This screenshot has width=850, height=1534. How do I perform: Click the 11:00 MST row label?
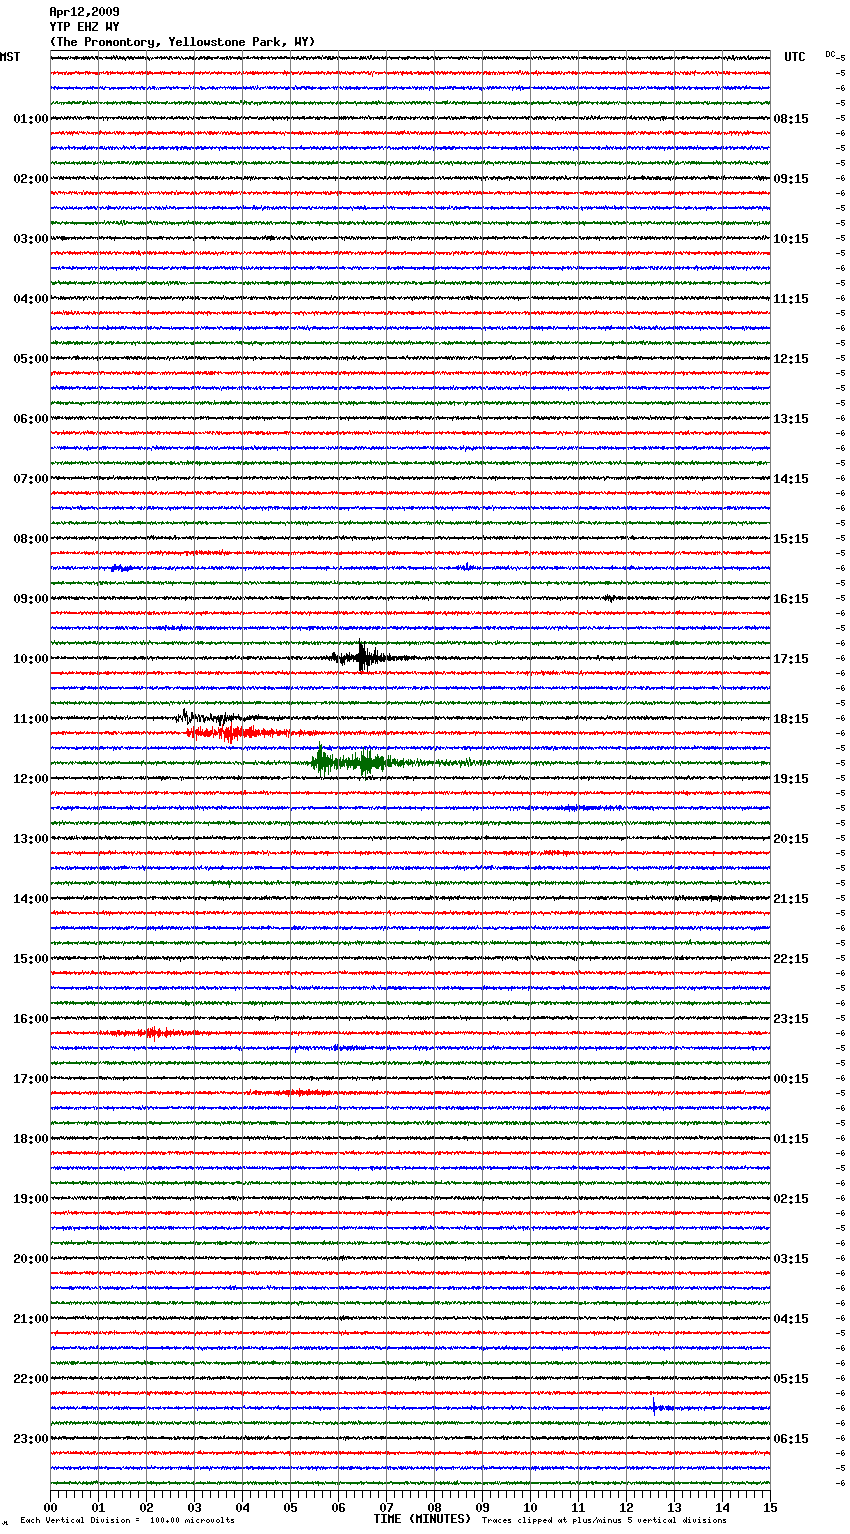pos(30,719)
